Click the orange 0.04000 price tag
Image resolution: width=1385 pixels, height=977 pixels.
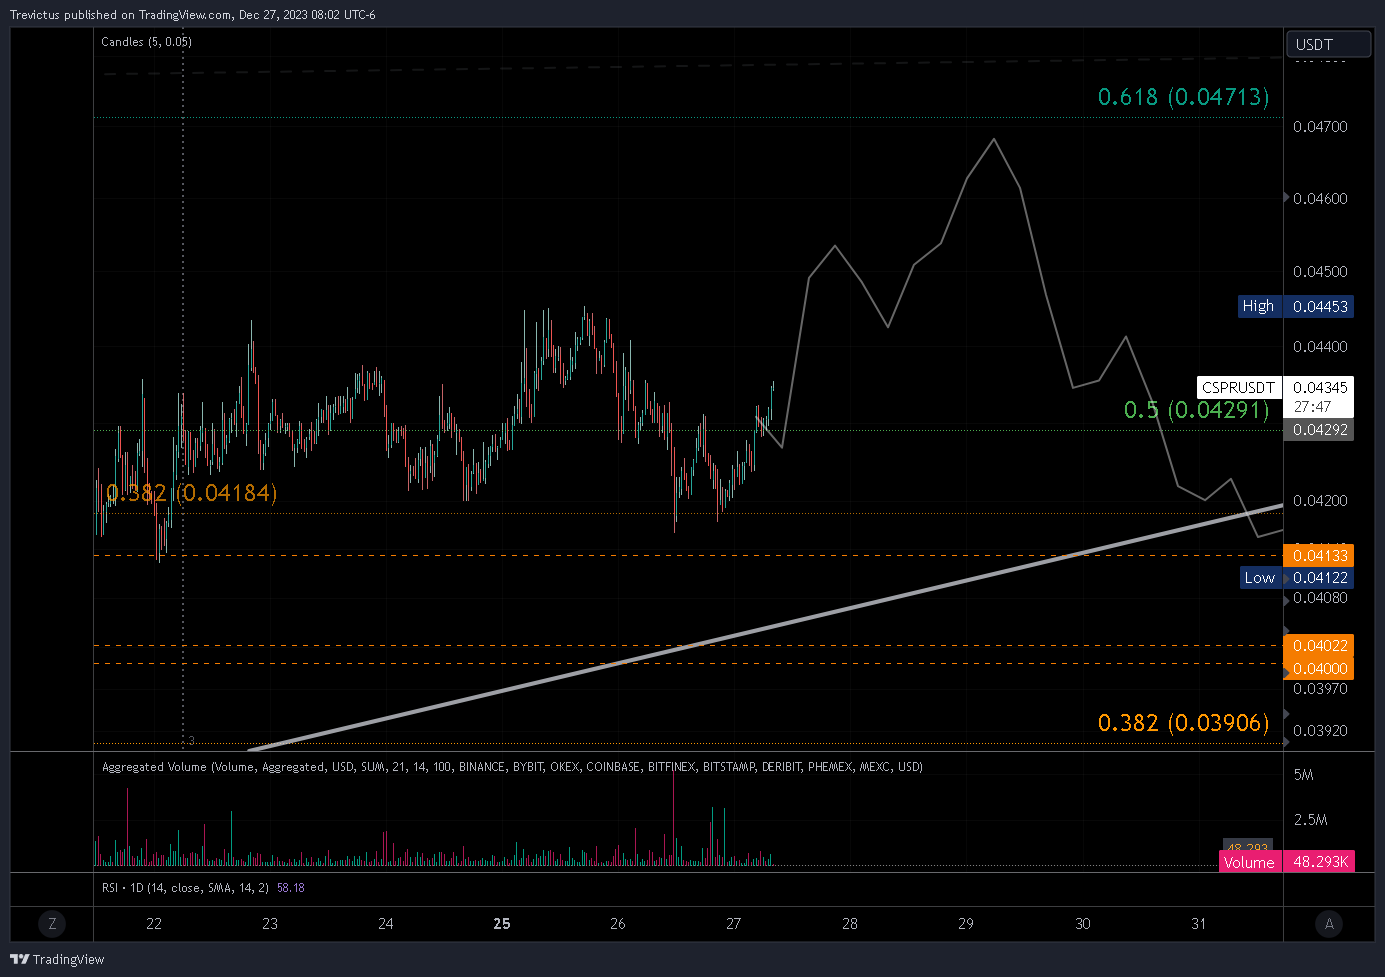(x=1319, y=669)
